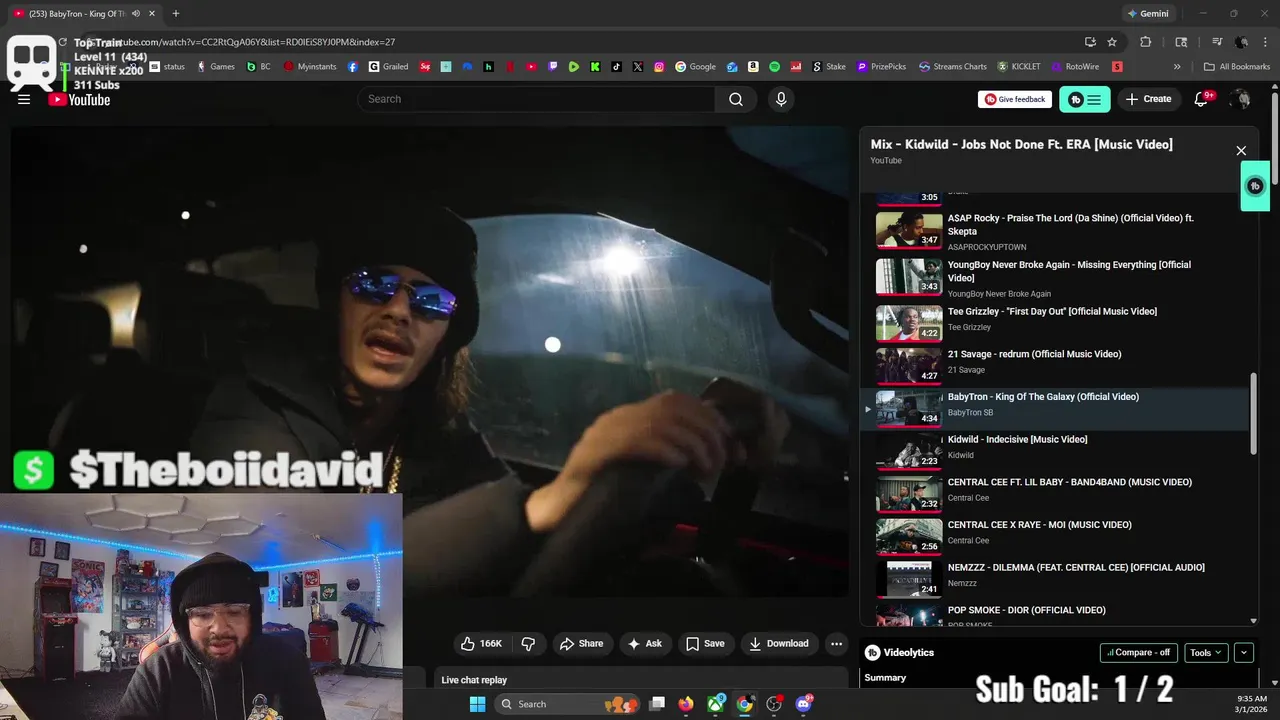The width and height of the screenshot is (1280, 720).
Task: Open more actions ellipsis under video
Action: point(836,643)
